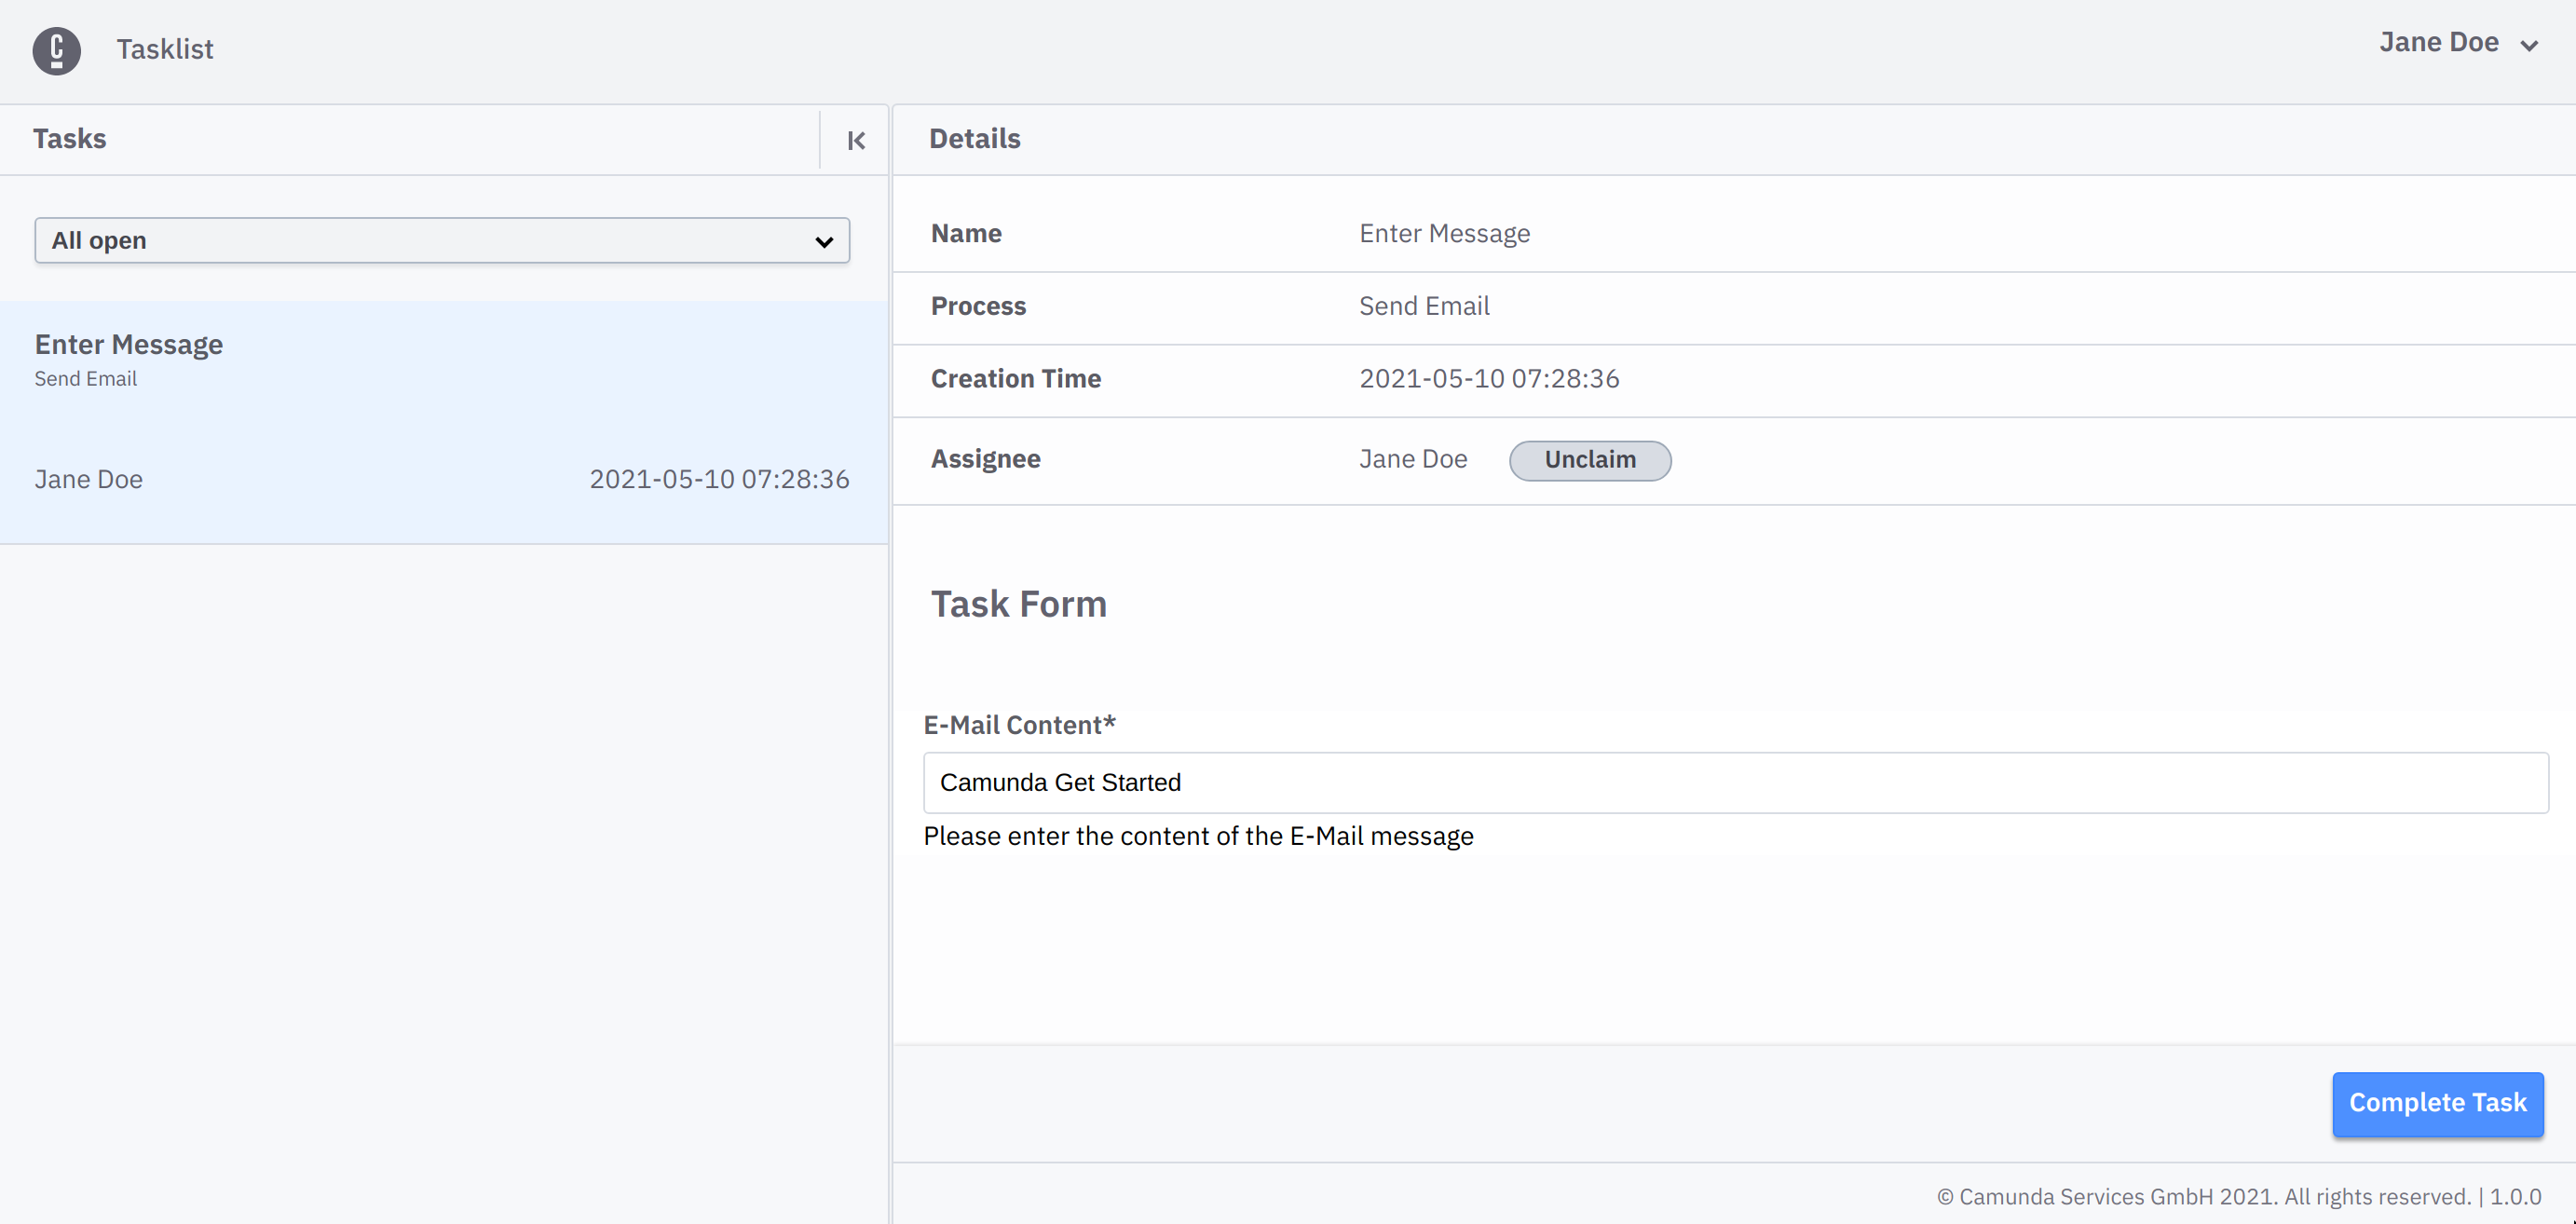Click the Unclaim button
2576x1224 pixels.
click(x=1589, y=460)
